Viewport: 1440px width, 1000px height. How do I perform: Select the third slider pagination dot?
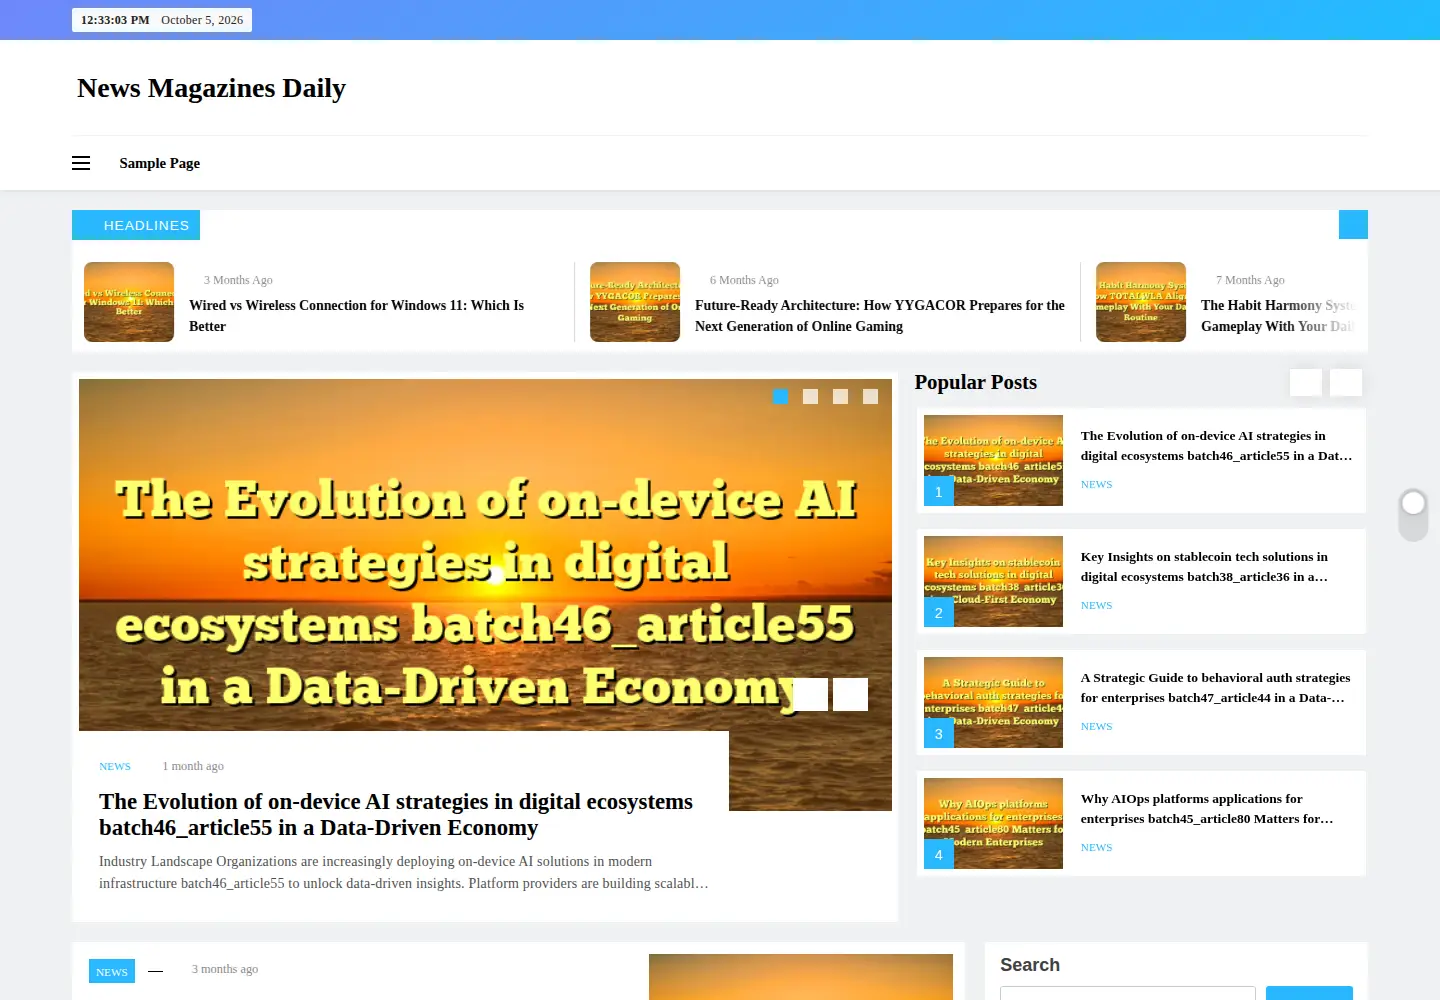point(840,396)
